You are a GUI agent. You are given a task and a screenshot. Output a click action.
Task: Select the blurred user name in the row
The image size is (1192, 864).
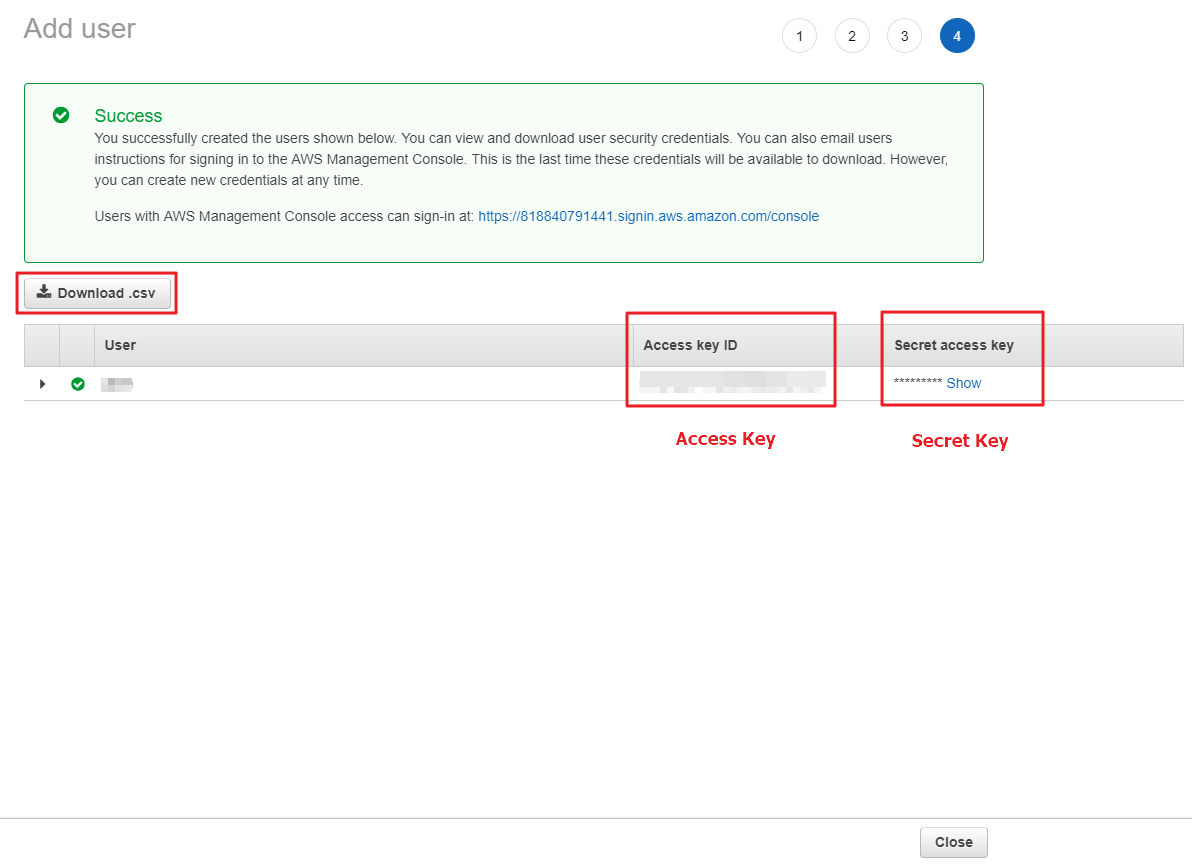(118, 384)
